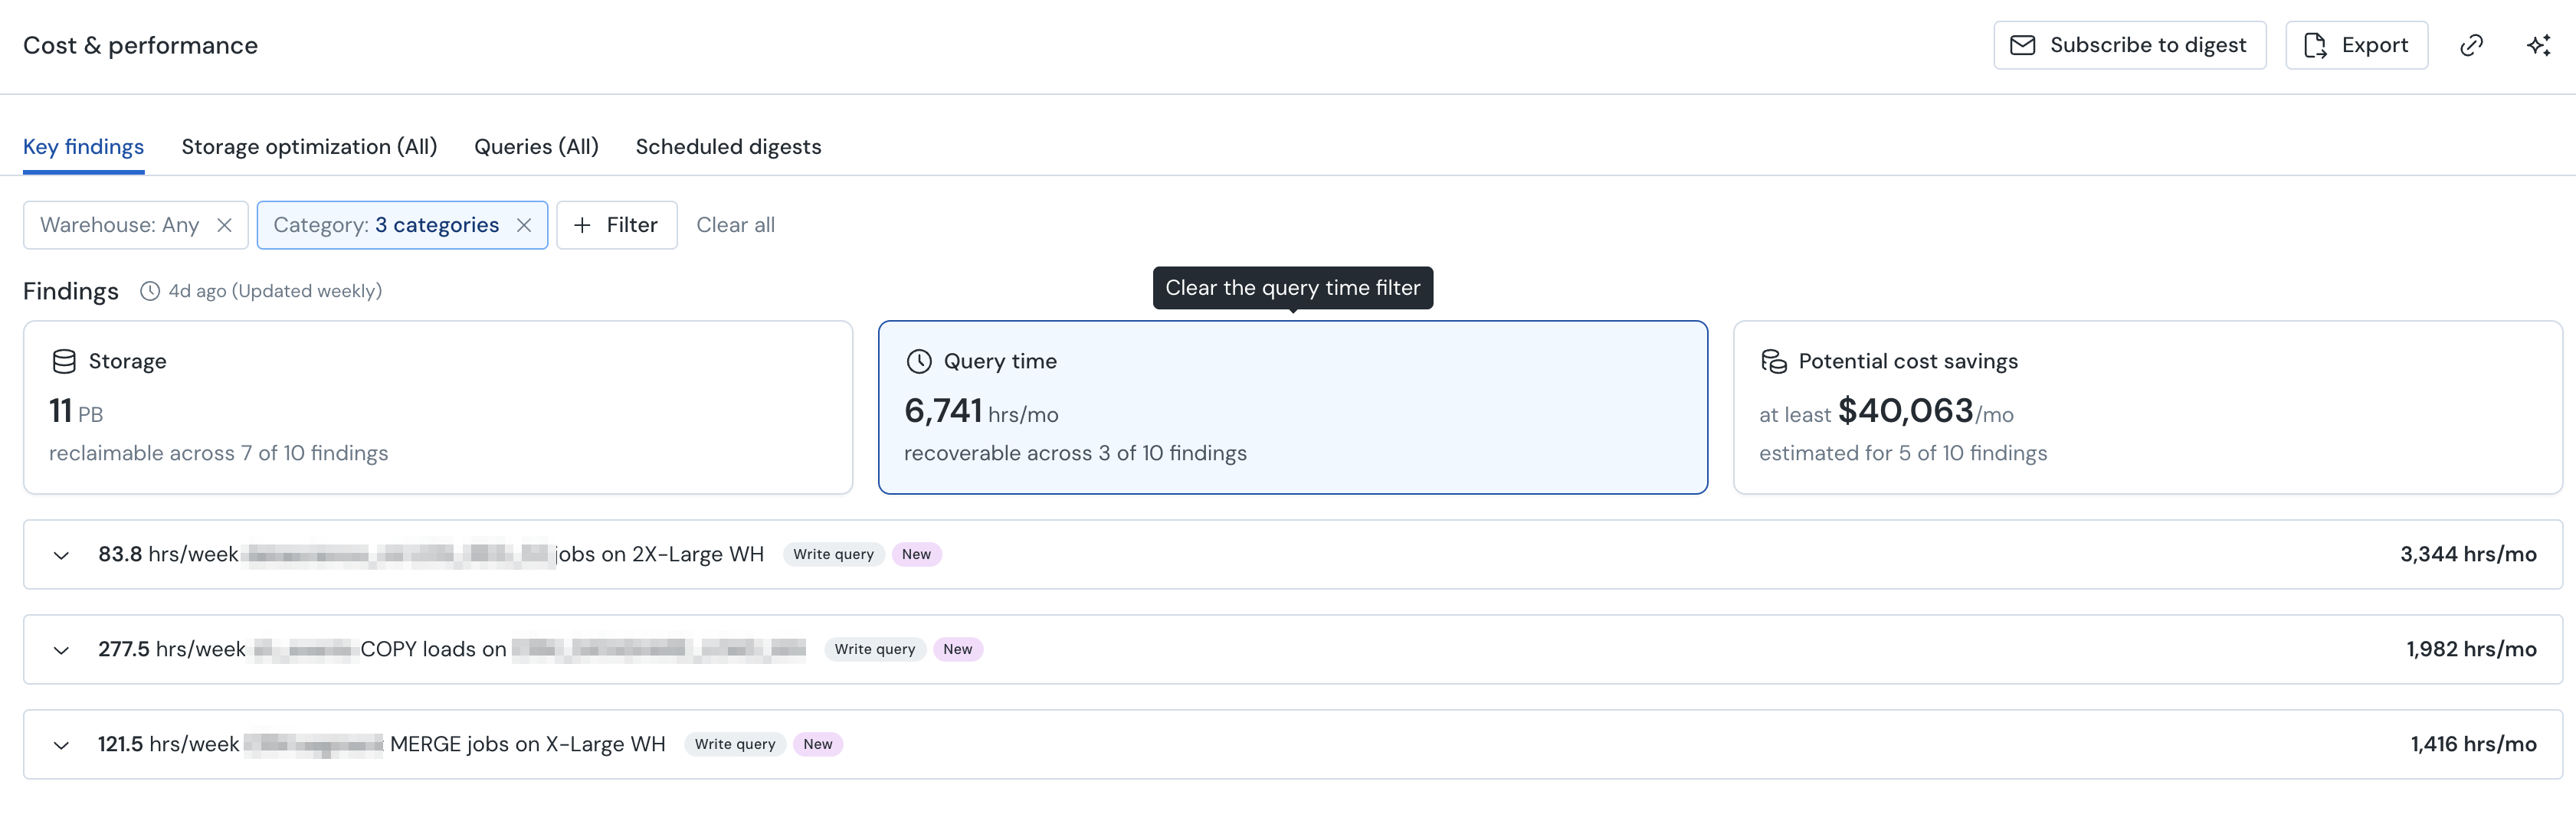Click the 1,416 hrs/mo value
The height and width of the screenshot is (824, 2576).
tap(2473, 744)
